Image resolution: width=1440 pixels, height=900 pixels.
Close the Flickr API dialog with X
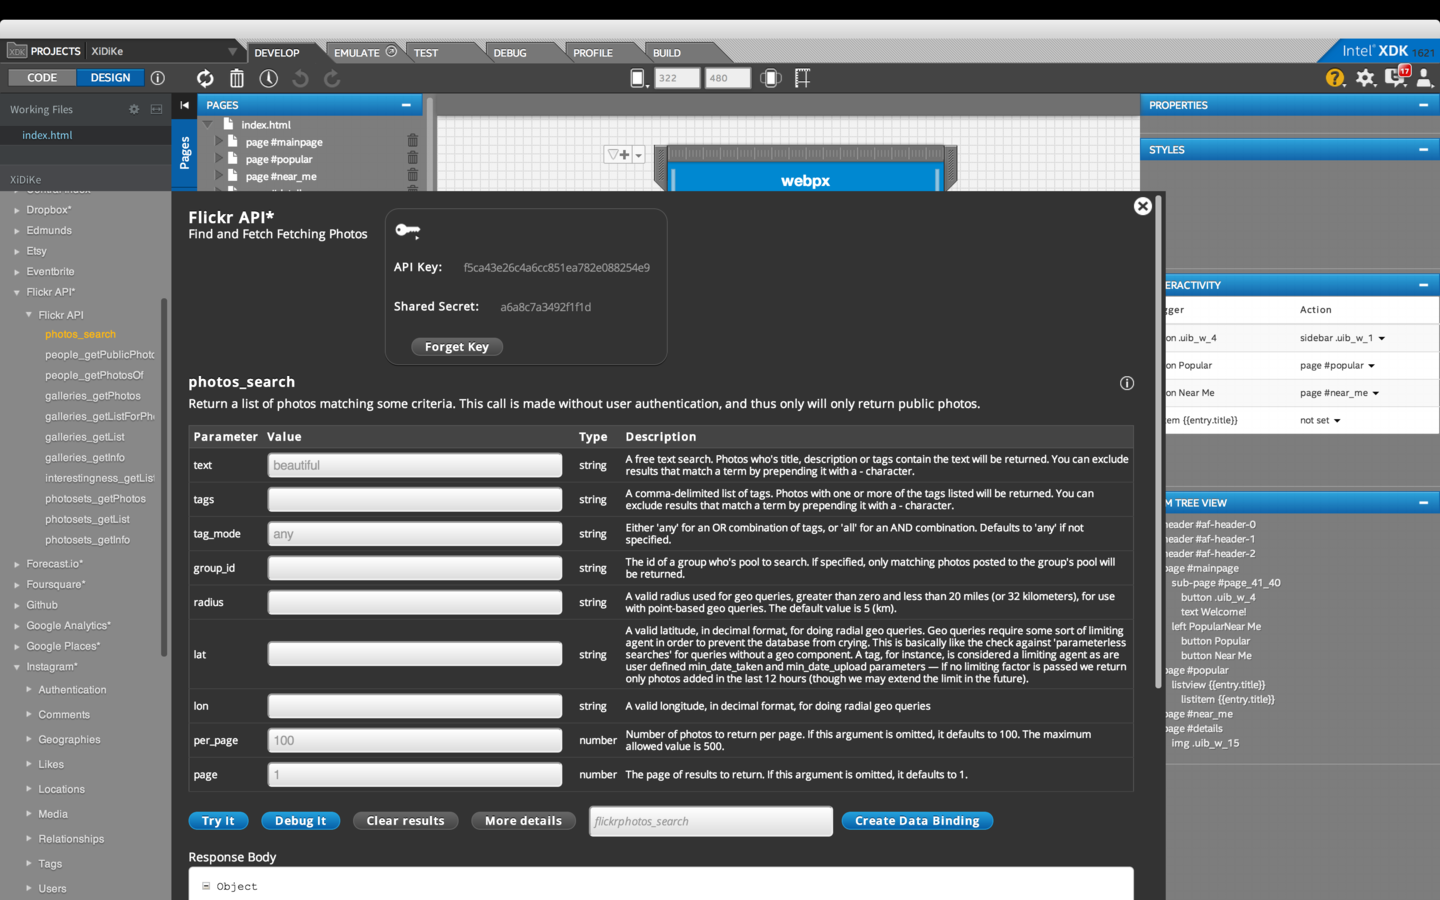coord(1143,206)
